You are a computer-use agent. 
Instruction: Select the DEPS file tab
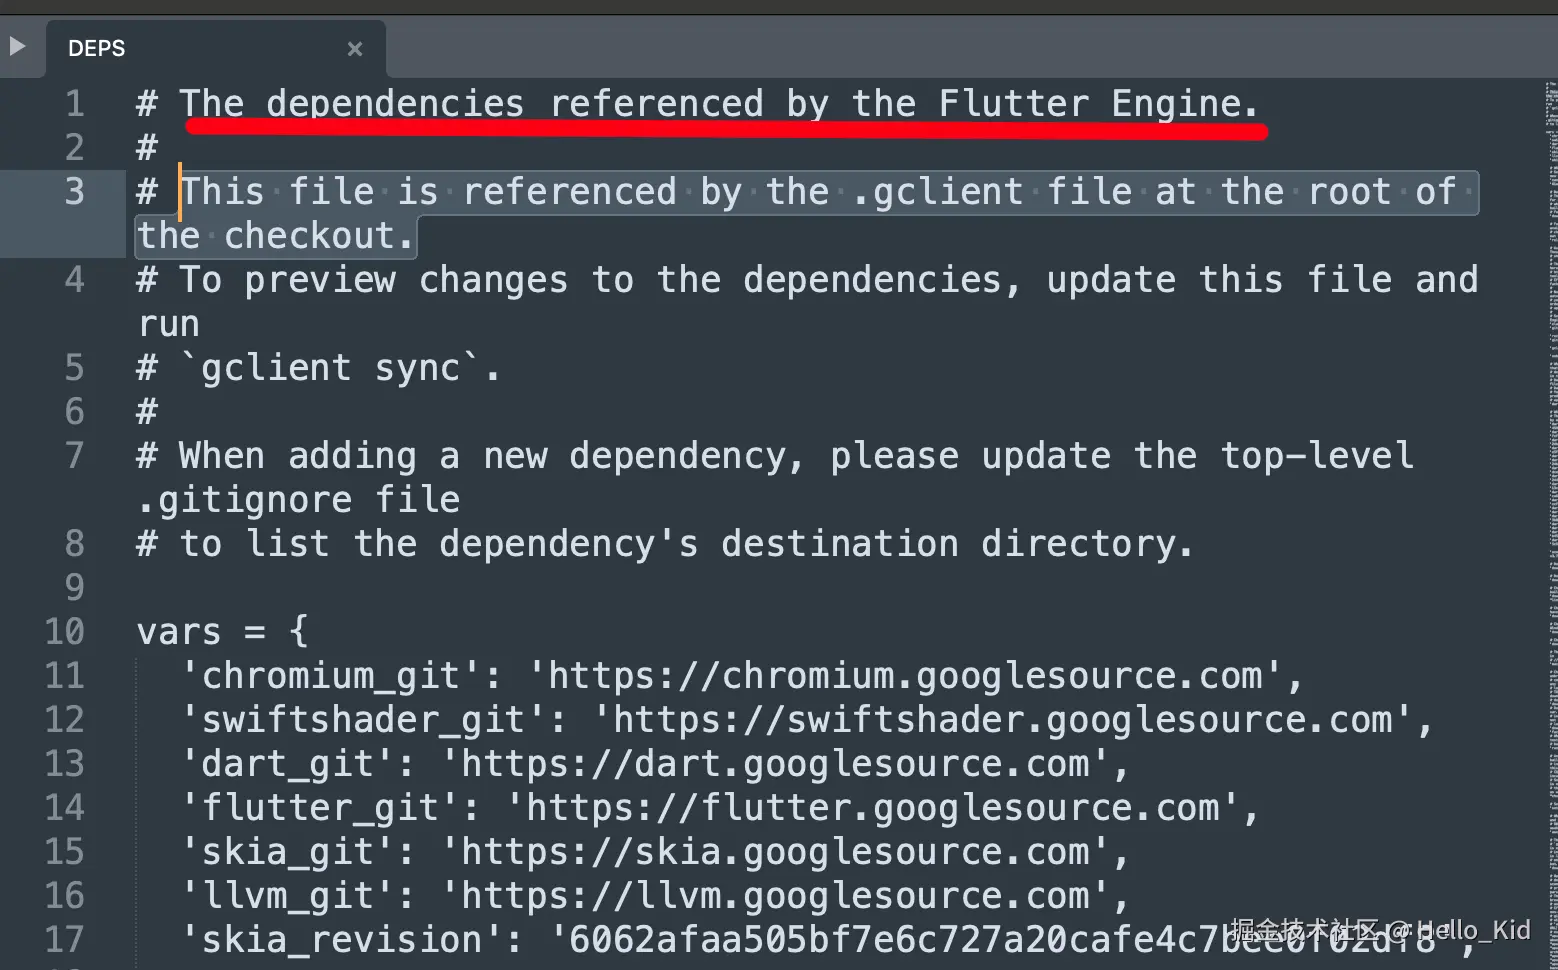click(x=97, y=49)
